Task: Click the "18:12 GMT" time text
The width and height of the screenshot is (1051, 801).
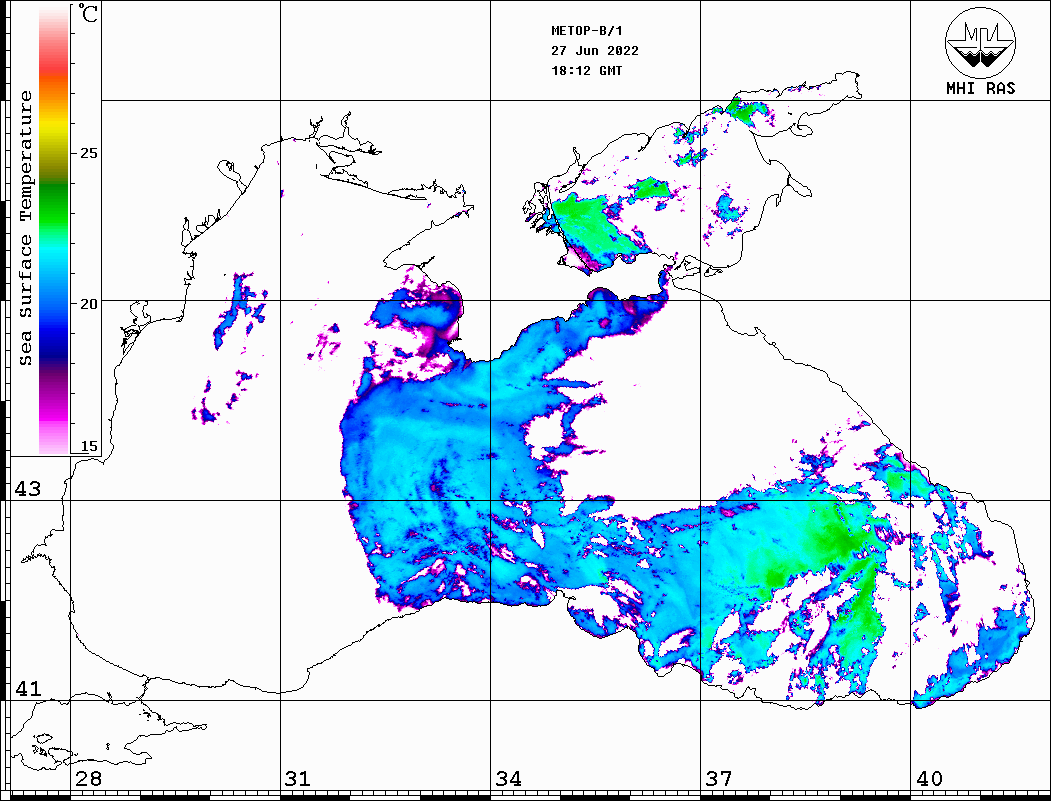Action: (x=586, y=70)
